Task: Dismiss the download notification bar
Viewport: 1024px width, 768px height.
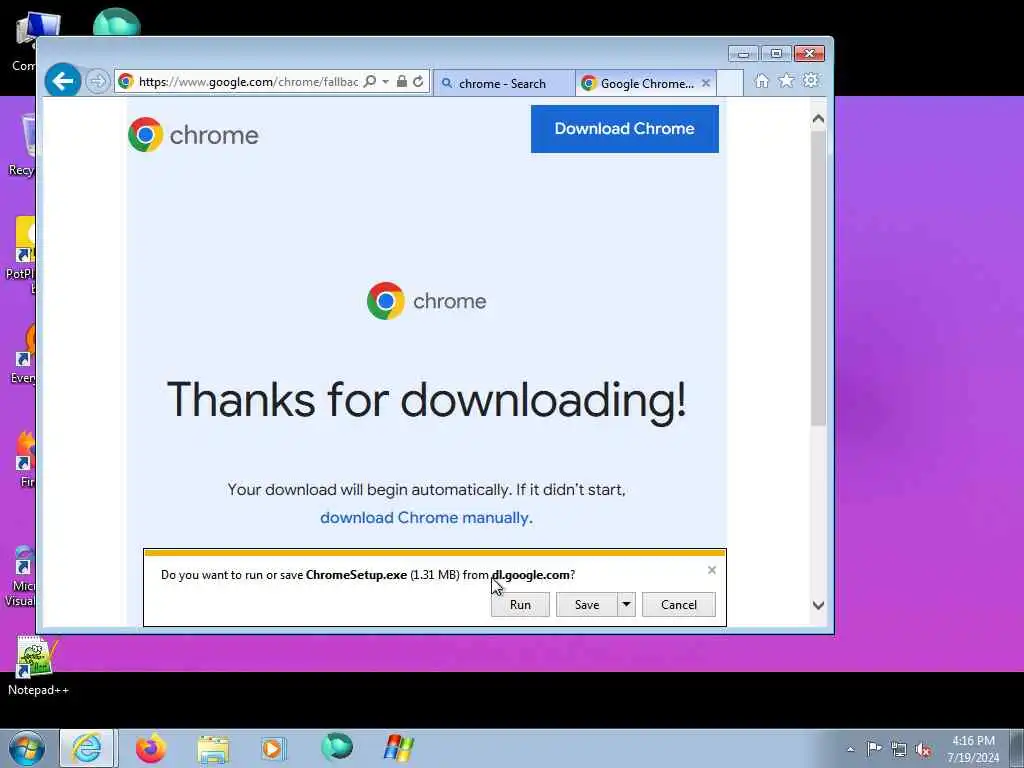Action: point(712,570)
